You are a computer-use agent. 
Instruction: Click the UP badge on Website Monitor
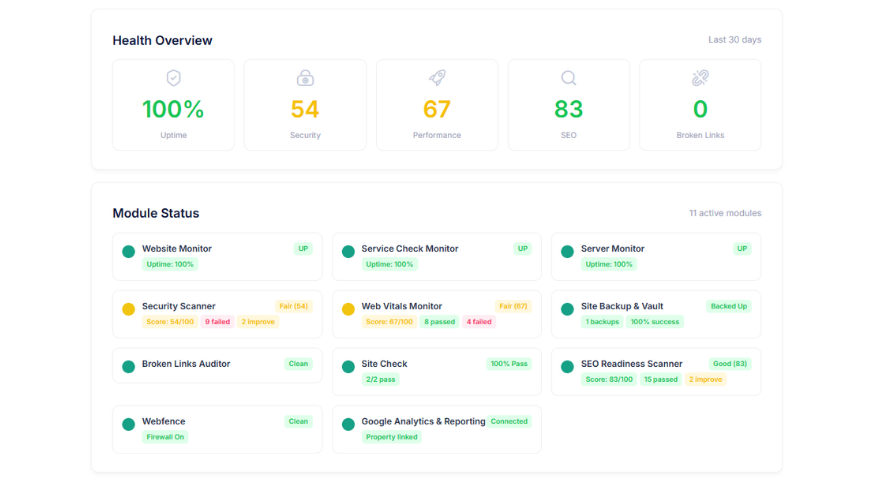(x=303, y=249)
